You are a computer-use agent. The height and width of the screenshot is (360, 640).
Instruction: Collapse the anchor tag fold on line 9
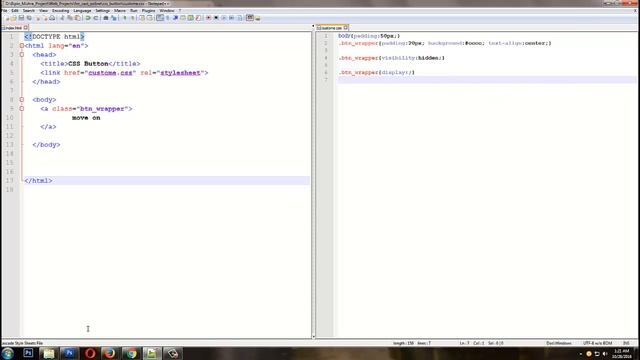click(x=22, y=109)
